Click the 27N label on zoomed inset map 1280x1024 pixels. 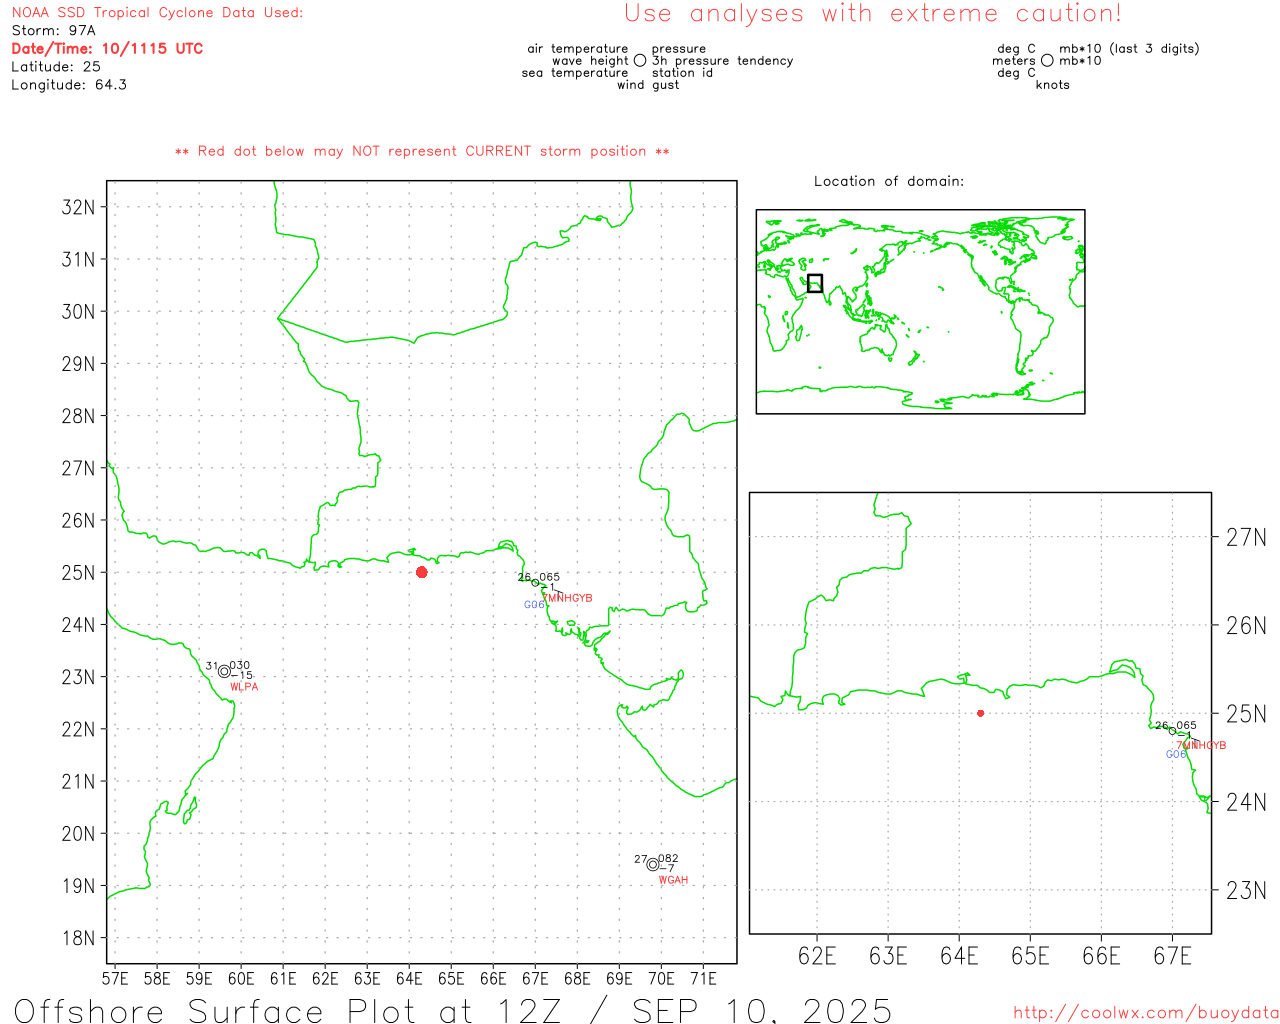[1246, 538]
